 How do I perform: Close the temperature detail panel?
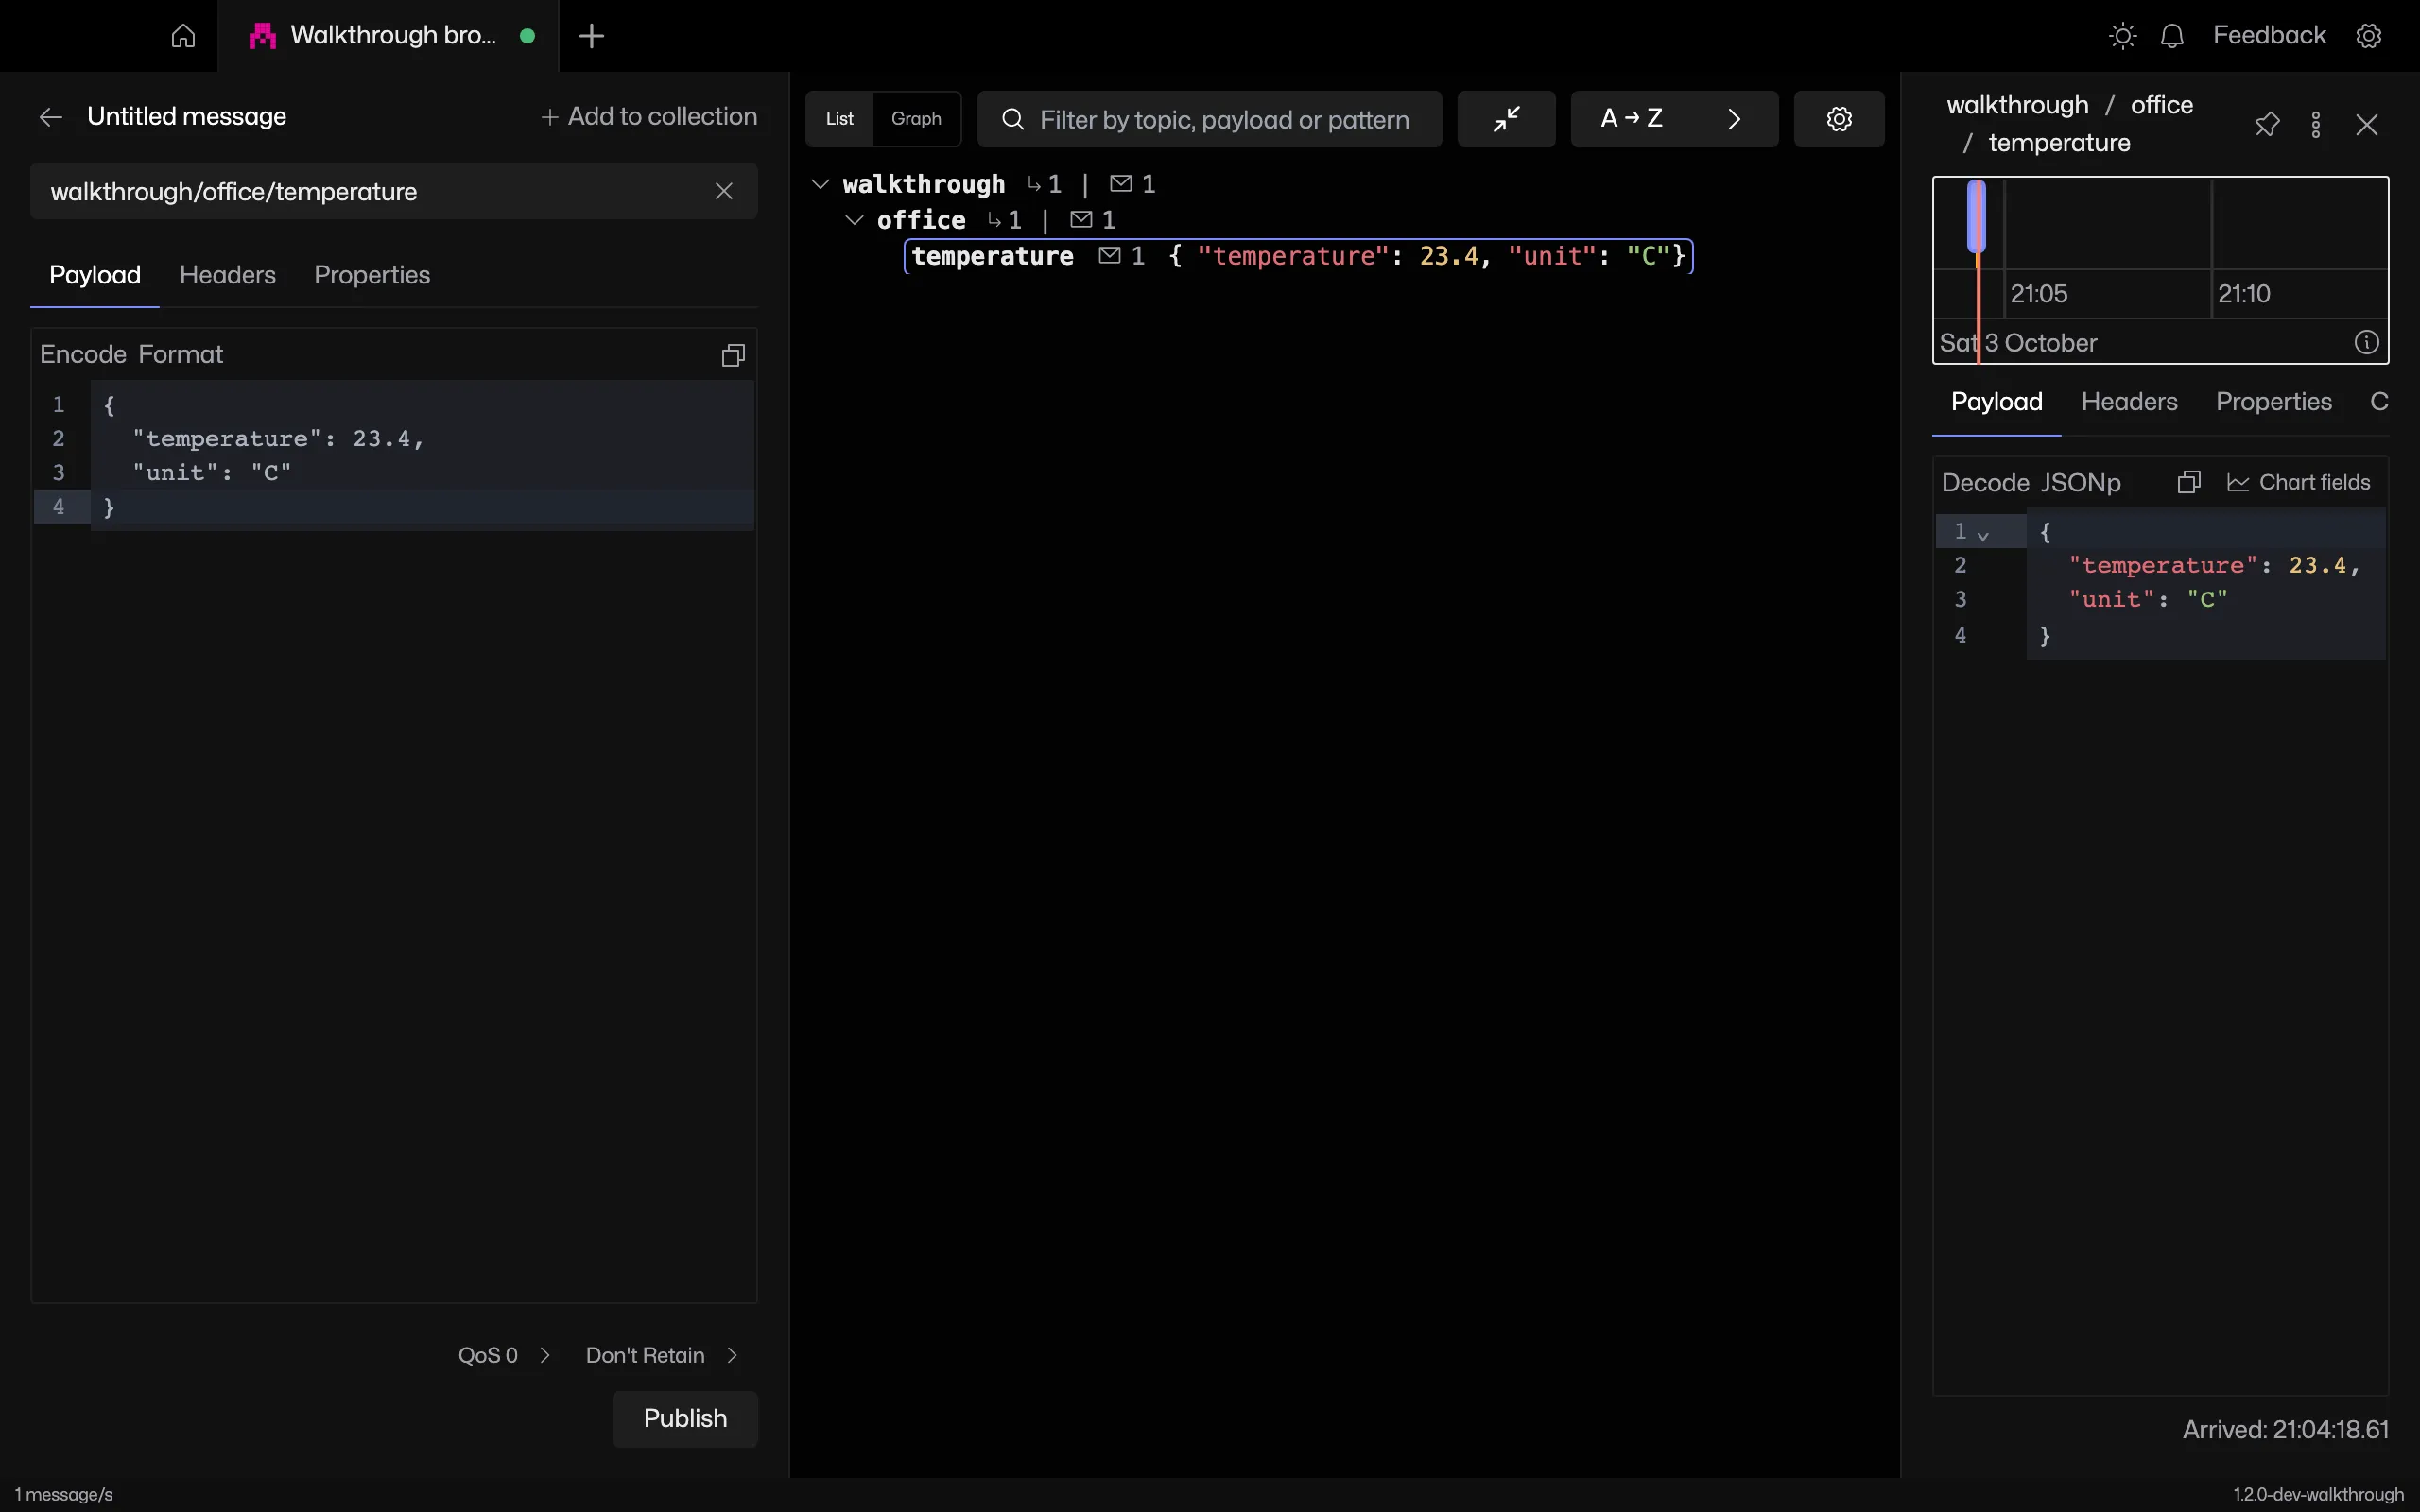tap(2366, 124)
